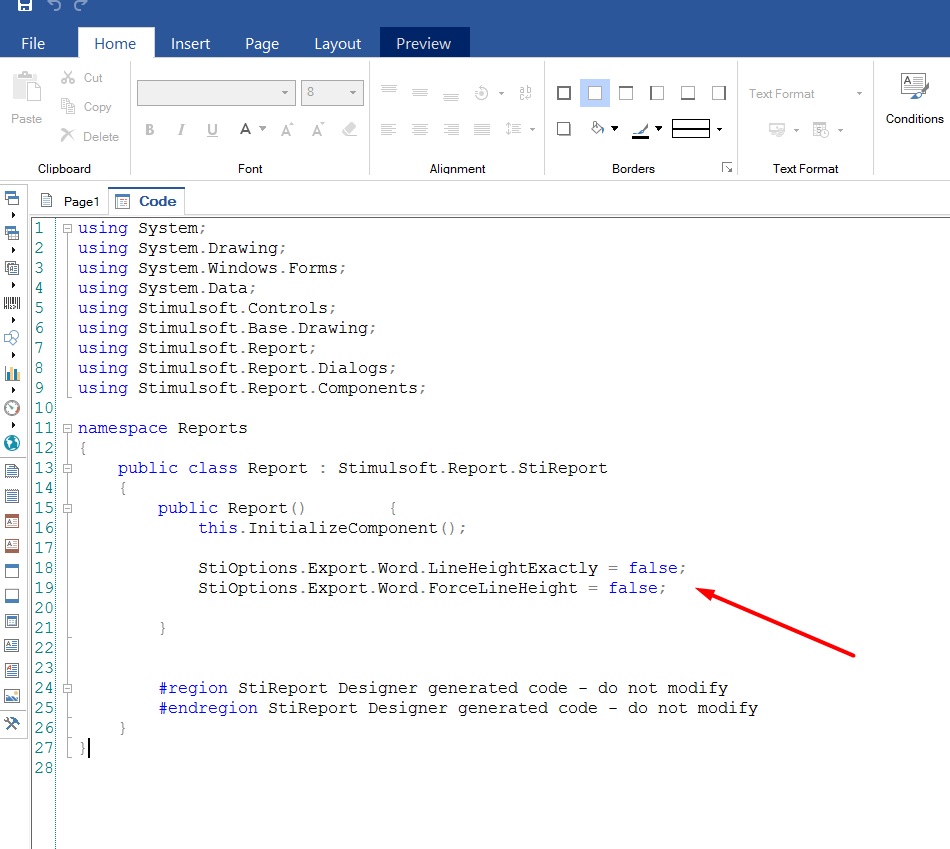Click the Delete button
This screenshot has width=950, height=849.
pyautogui.click(x=90, y=136)
